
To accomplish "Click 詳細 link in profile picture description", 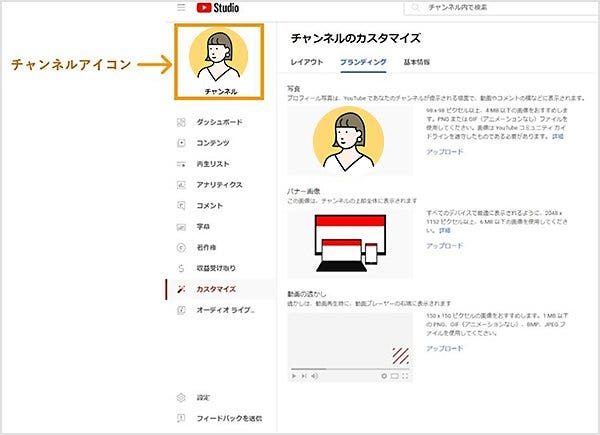I will [558, 137].
